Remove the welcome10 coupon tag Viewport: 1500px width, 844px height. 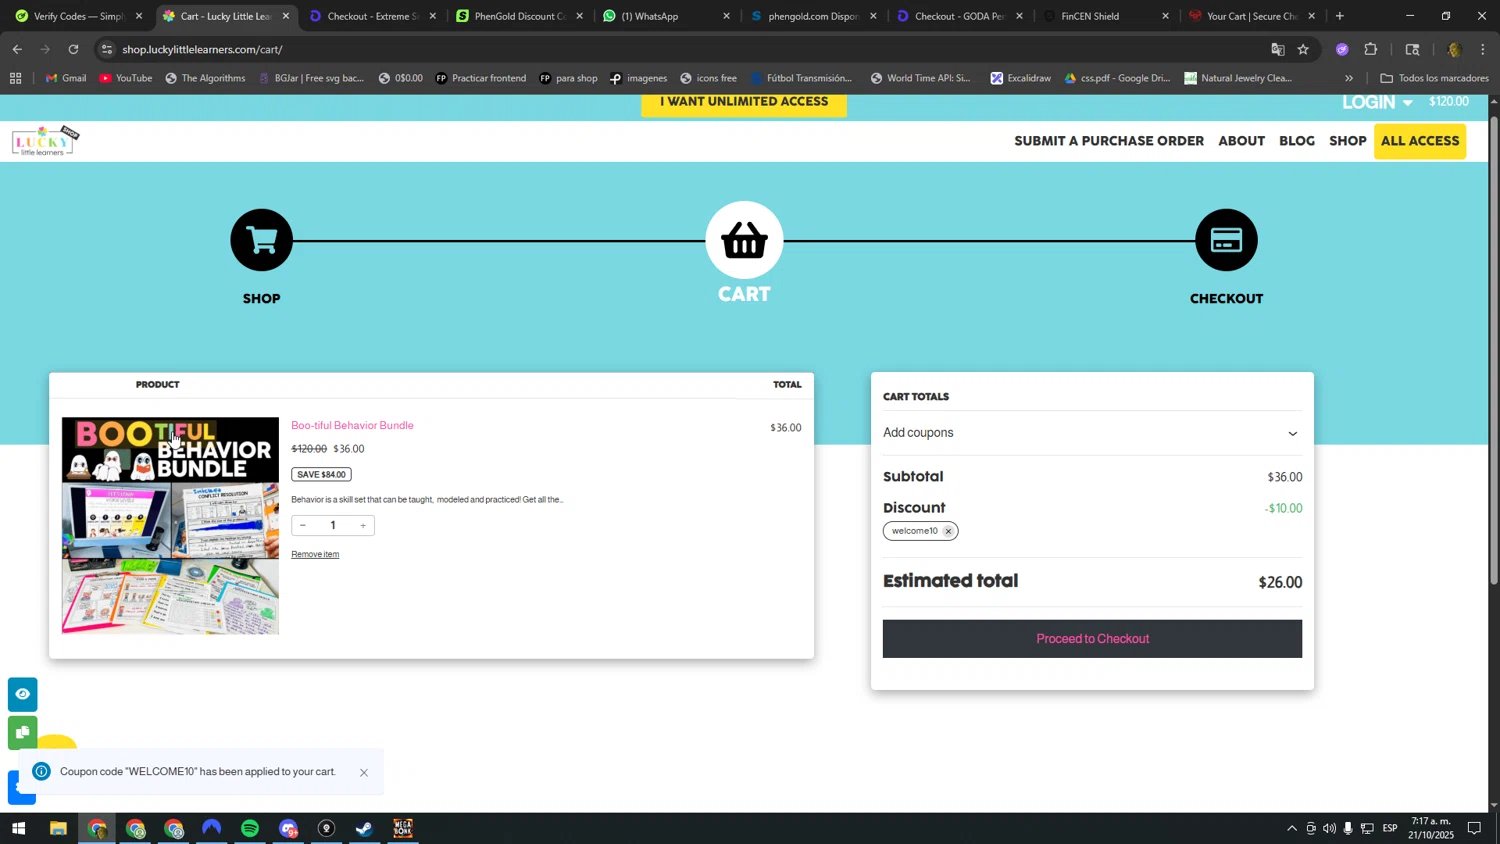coord(948,531)
